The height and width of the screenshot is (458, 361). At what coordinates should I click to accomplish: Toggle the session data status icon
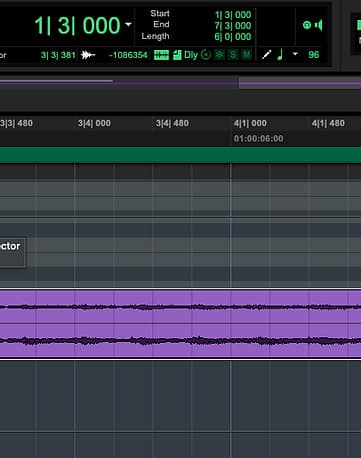click(177, 55)
